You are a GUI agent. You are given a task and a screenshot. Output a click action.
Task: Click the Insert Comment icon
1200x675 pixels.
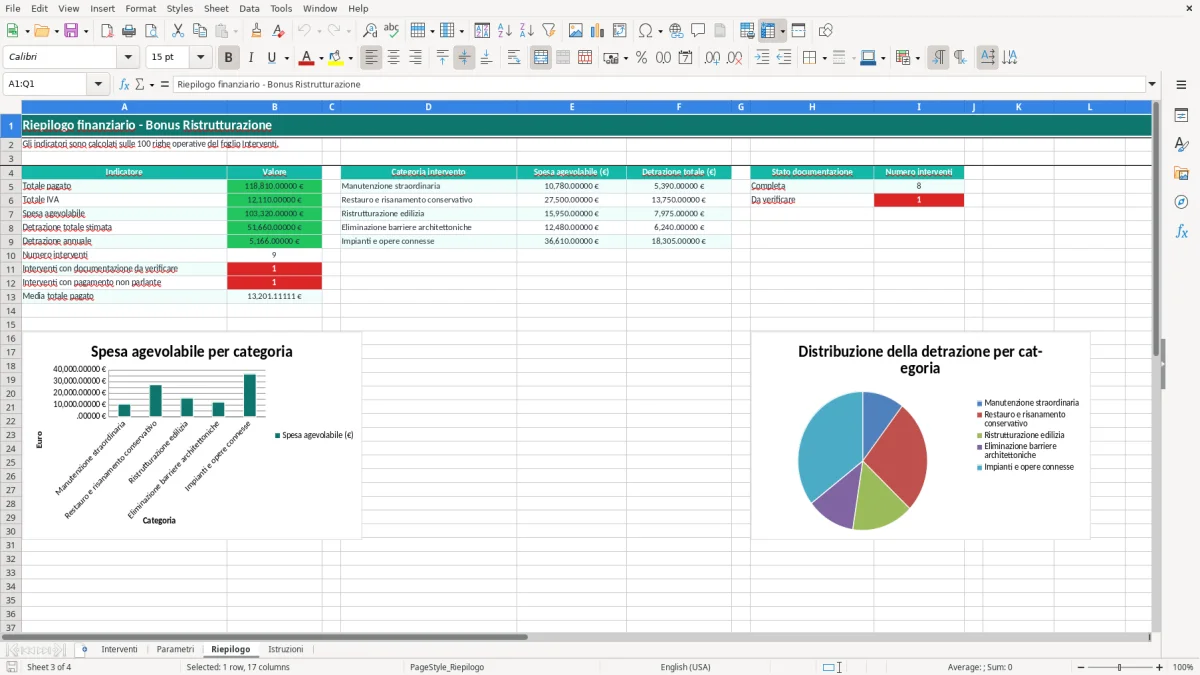(698, 31)
